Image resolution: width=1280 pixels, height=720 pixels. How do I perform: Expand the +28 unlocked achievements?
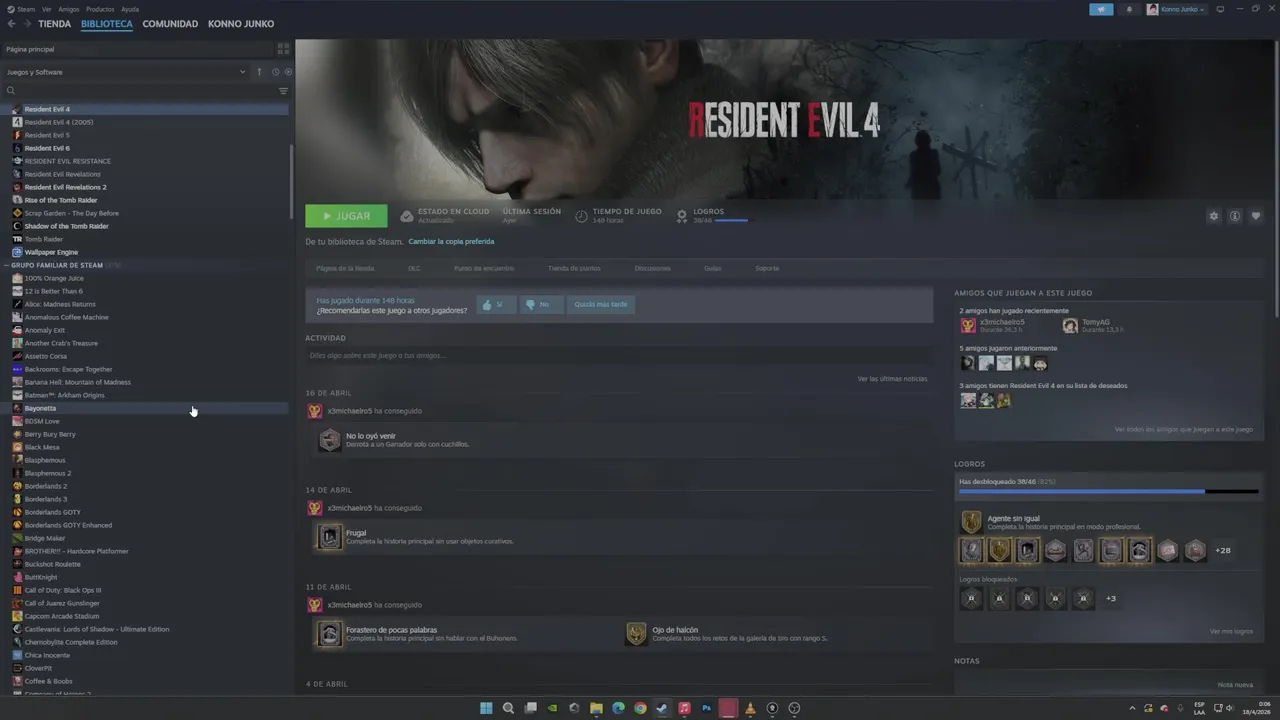[x=1223, y=550]
